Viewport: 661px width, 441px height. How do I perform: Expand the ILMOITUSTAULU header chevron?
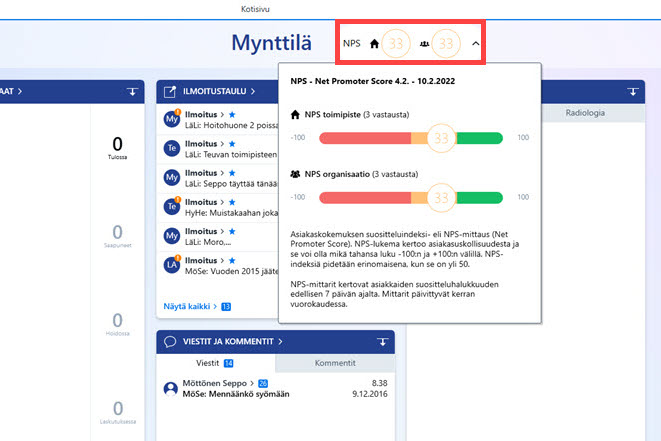pyautogui.click(x=253, y=91)
